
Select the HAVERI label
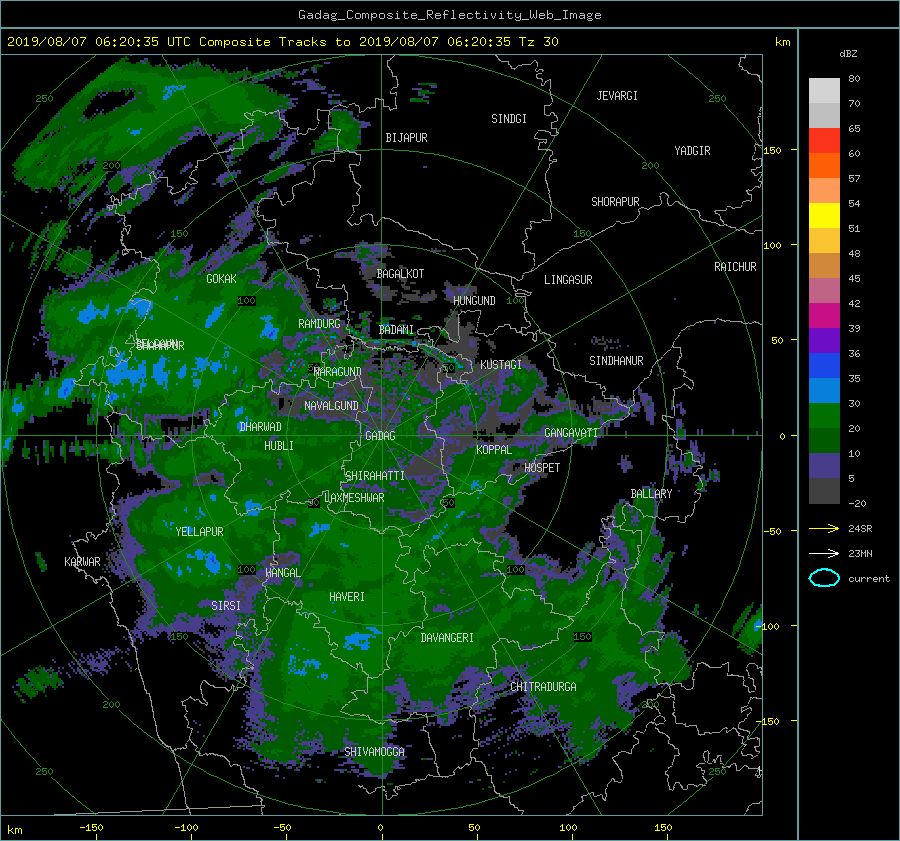[x=347, y=597]
